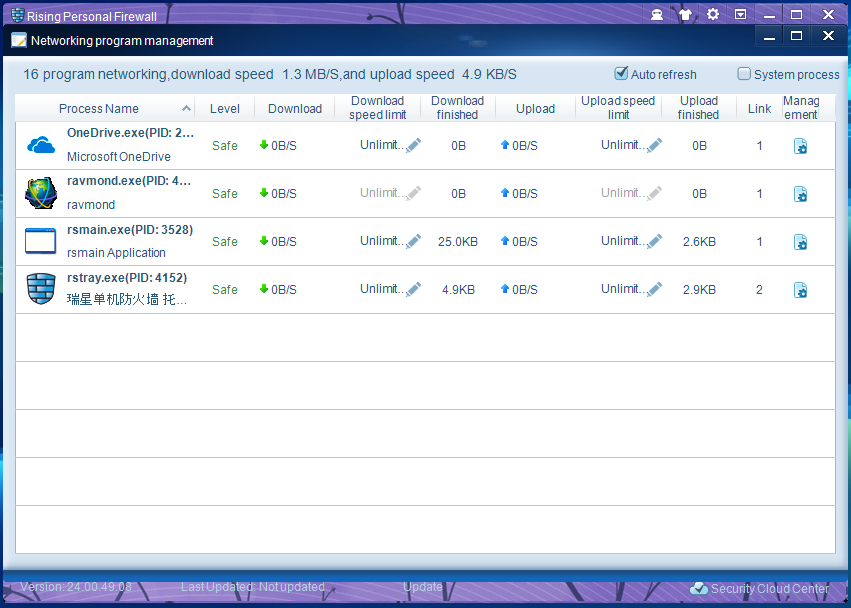
Task: Open Security Cloud Center link
Action: [770, 588]
